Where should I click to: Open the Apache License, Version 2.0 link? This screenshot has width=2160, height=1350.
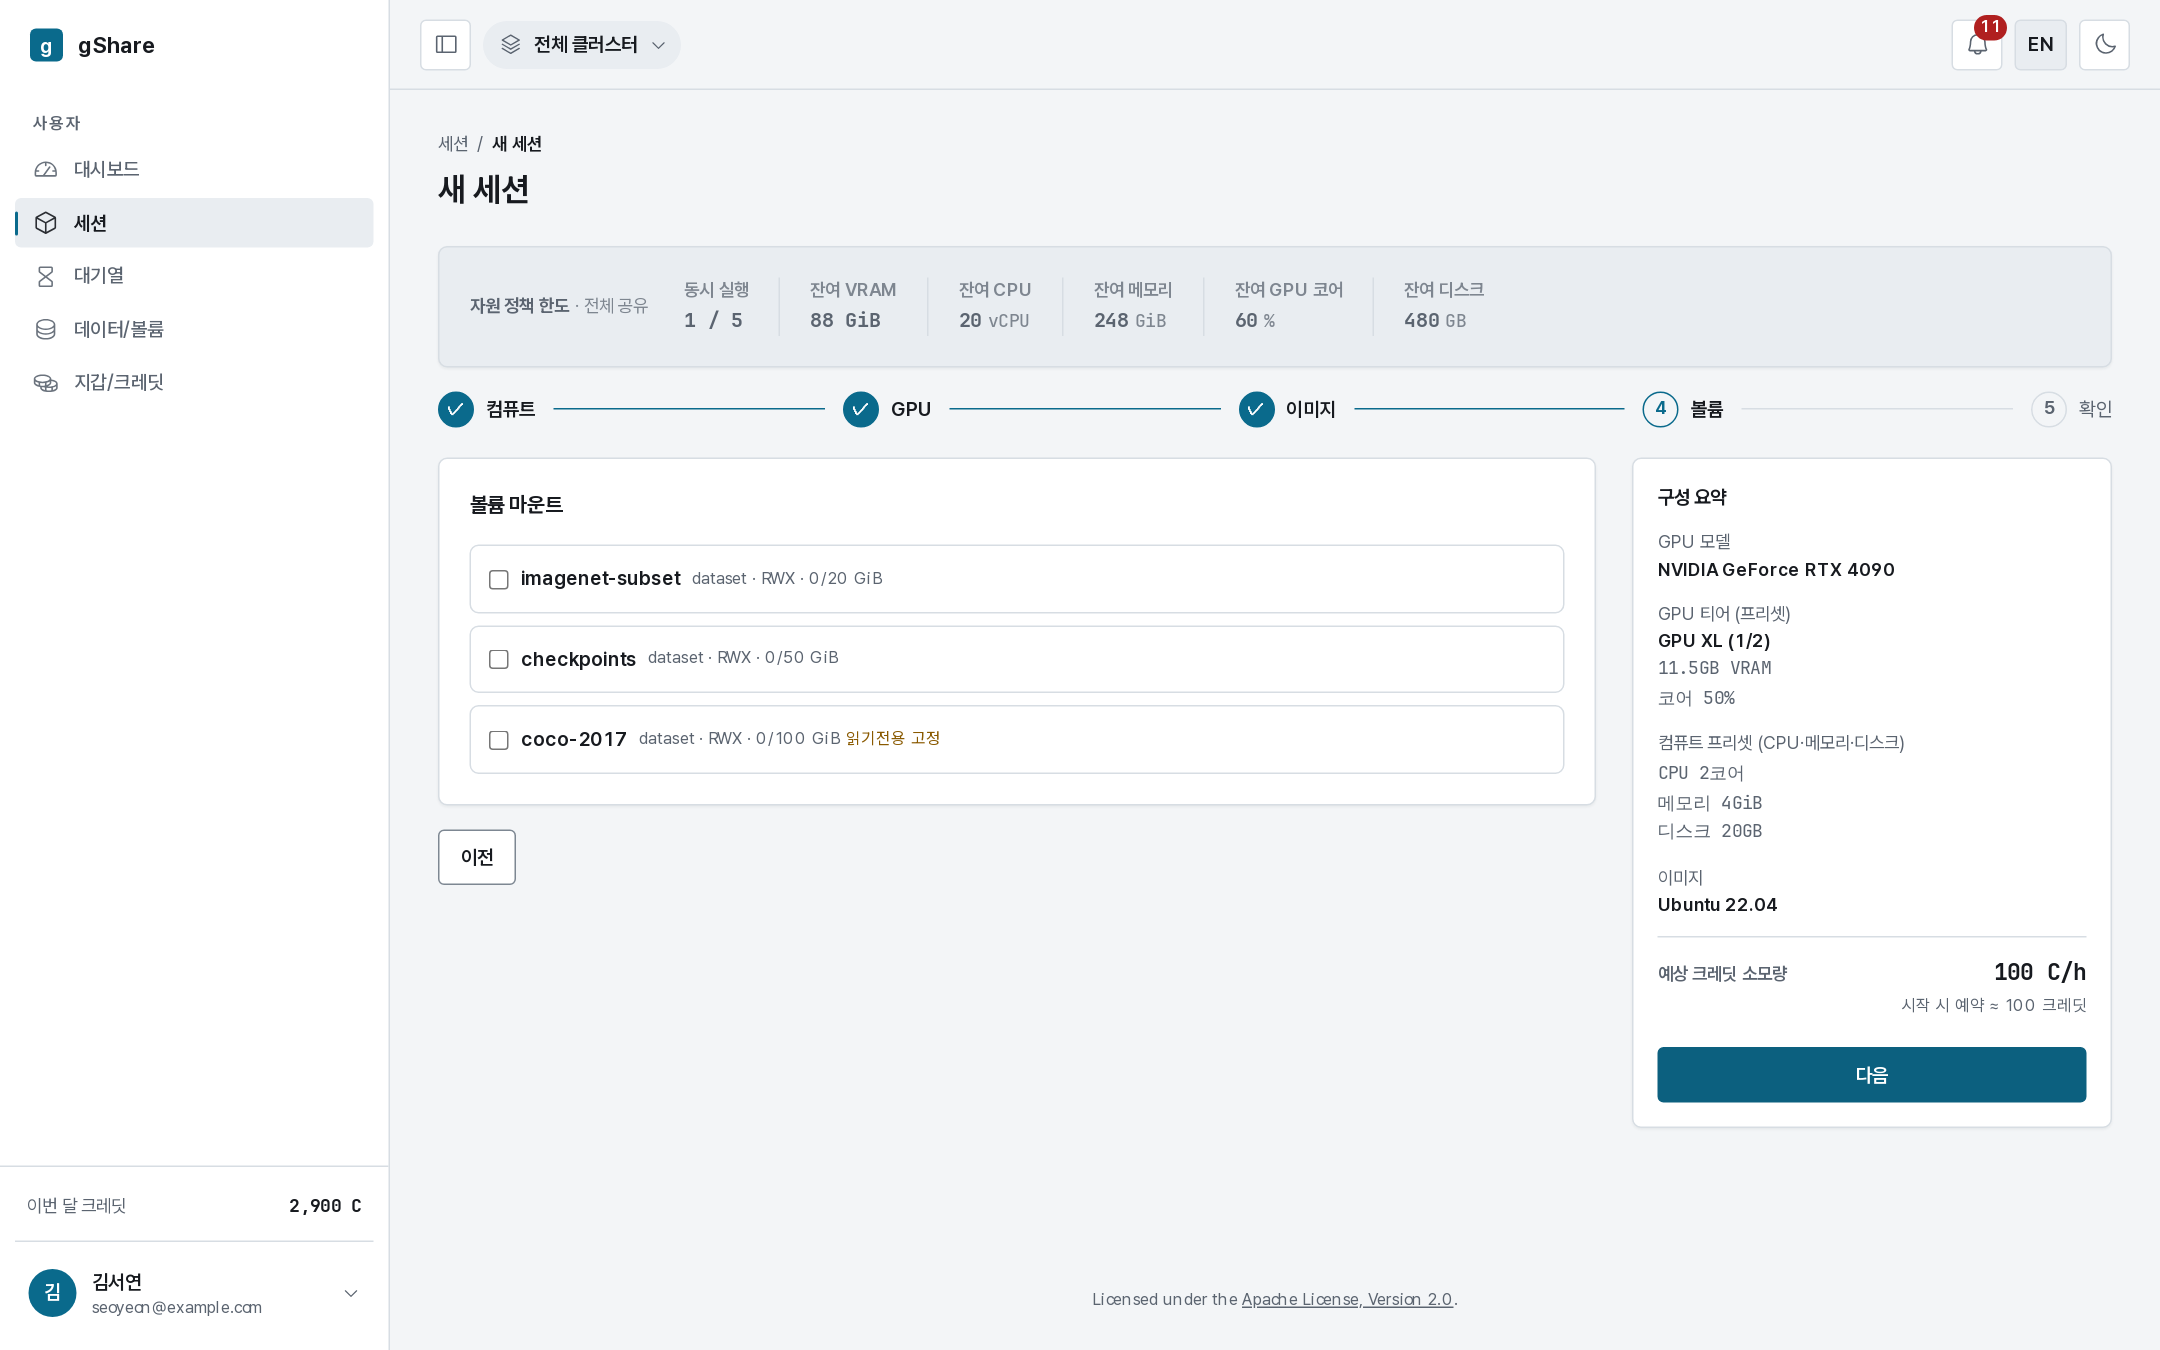coord(1347,1299)
